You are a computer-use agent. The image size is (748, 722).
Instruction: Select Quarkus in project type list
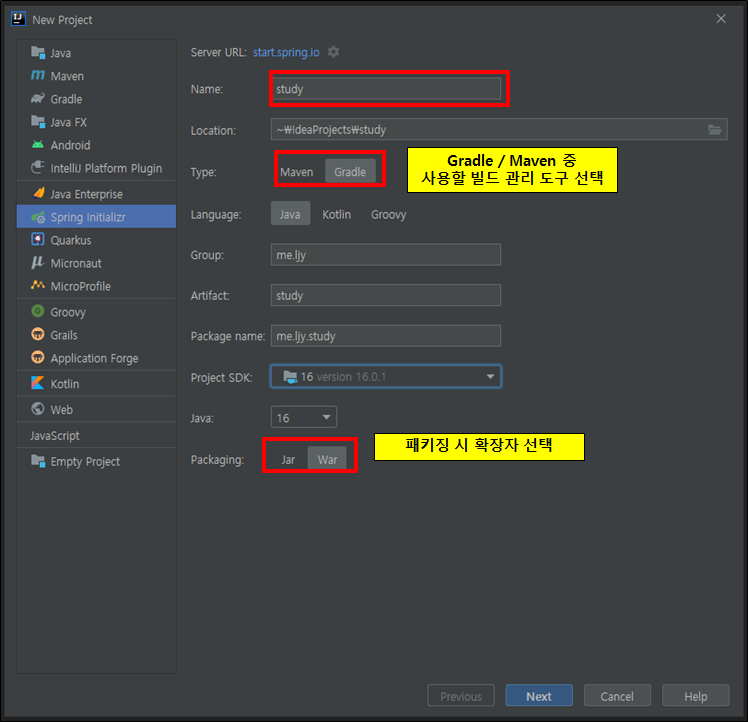(x=96, y=240)
